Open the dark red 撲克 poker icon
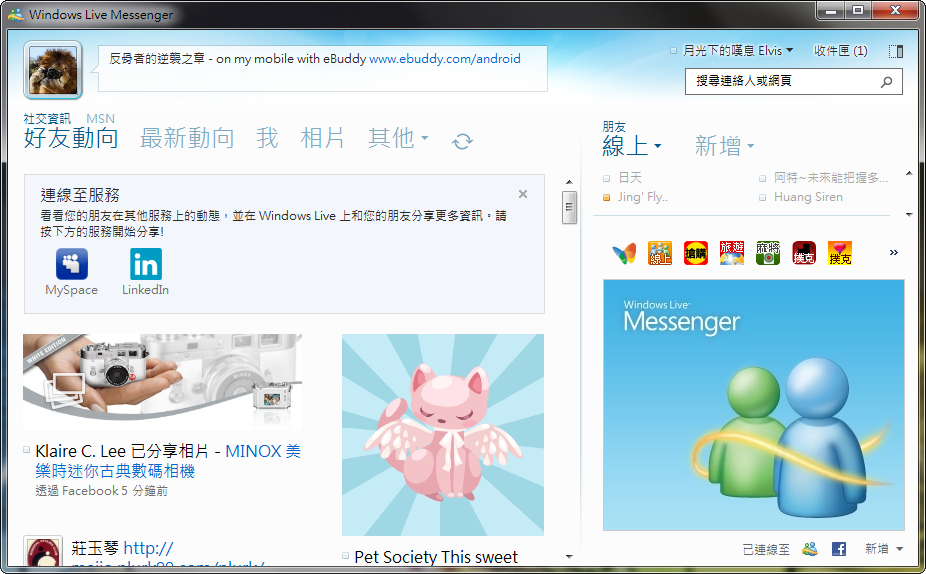The image size is (926, 574). (x=804, y=253)
